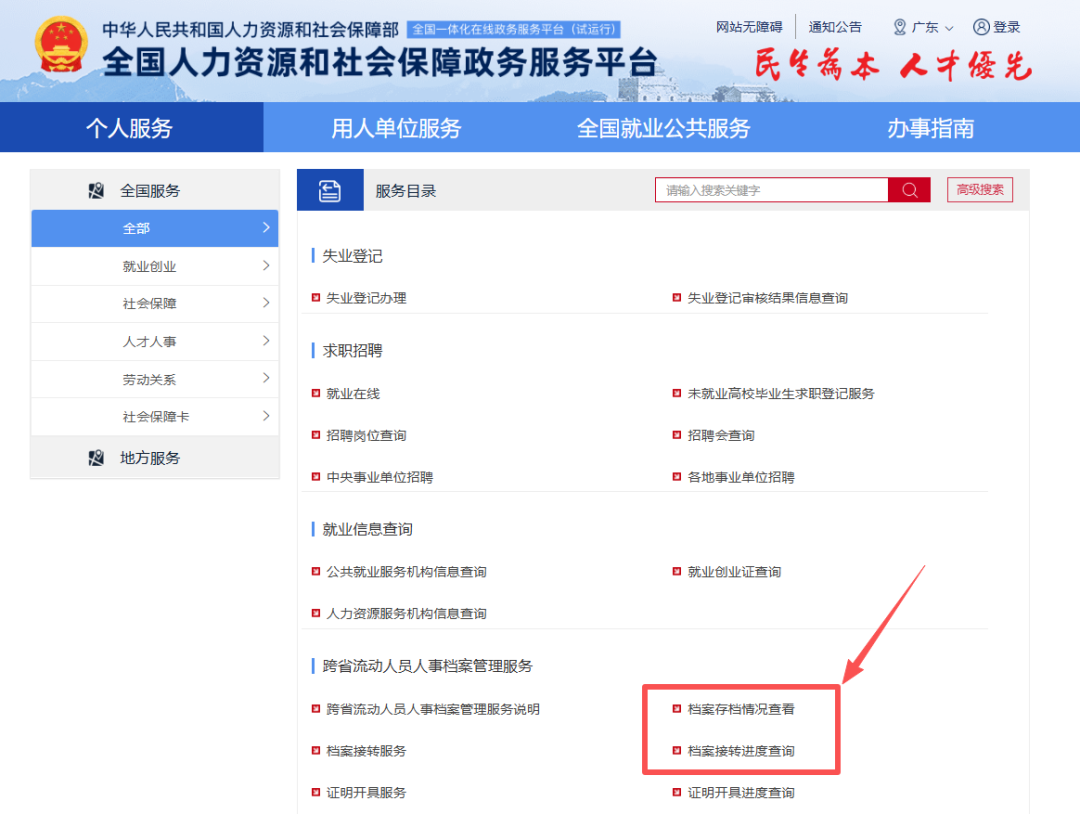The width and height of the screenshot is (1080, 814).
Task: Expand the 劳动关系 sidebar chevron
Action: pos(266,378)
